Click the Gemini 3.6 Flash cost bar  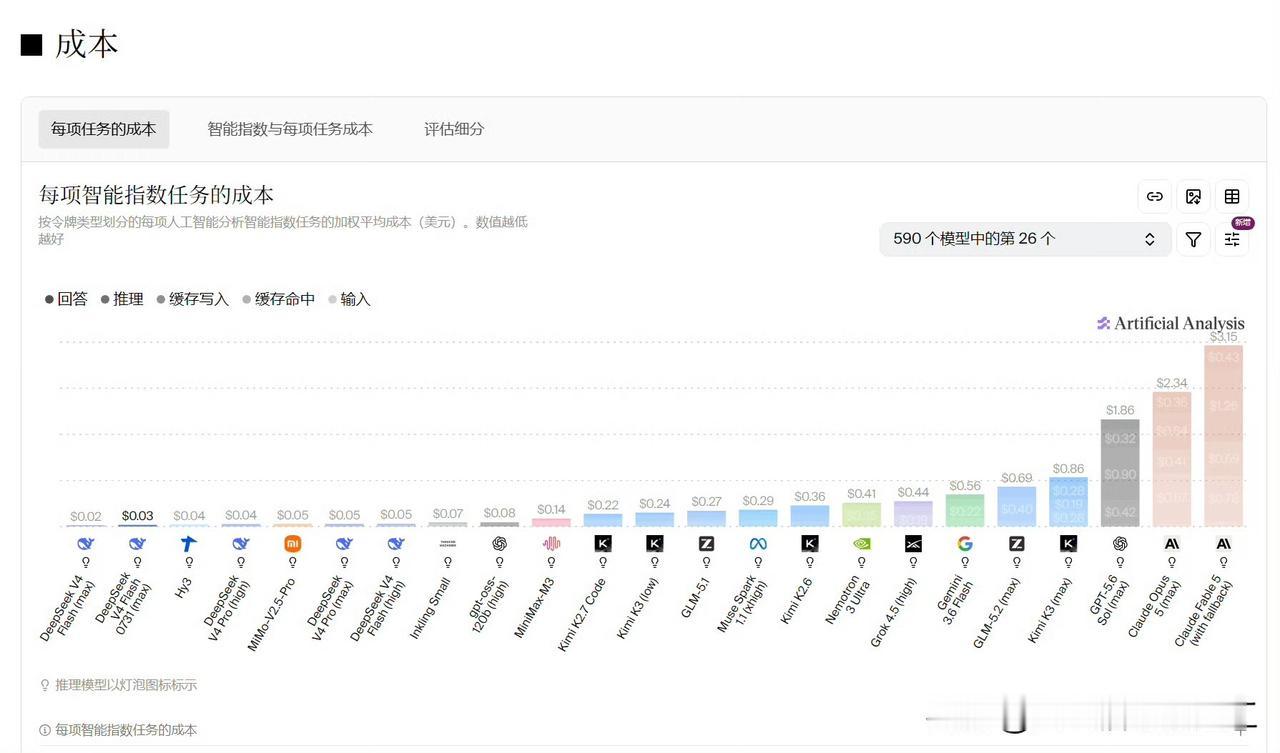click(x=965, y=510)
